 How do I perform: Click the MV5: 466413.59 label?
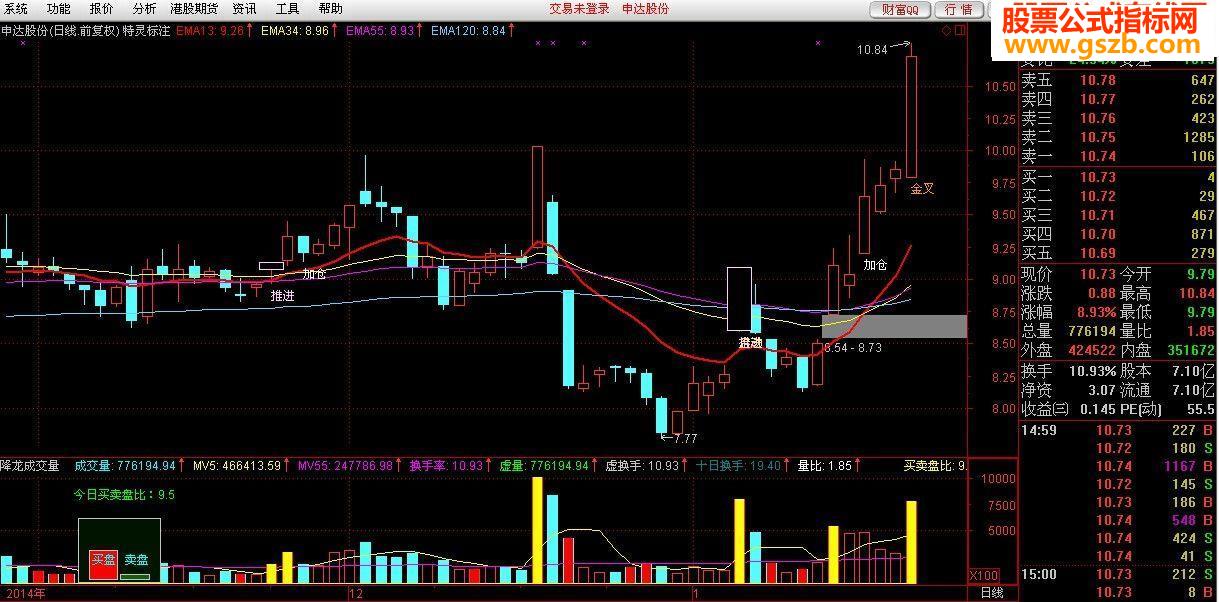[237, 465]
